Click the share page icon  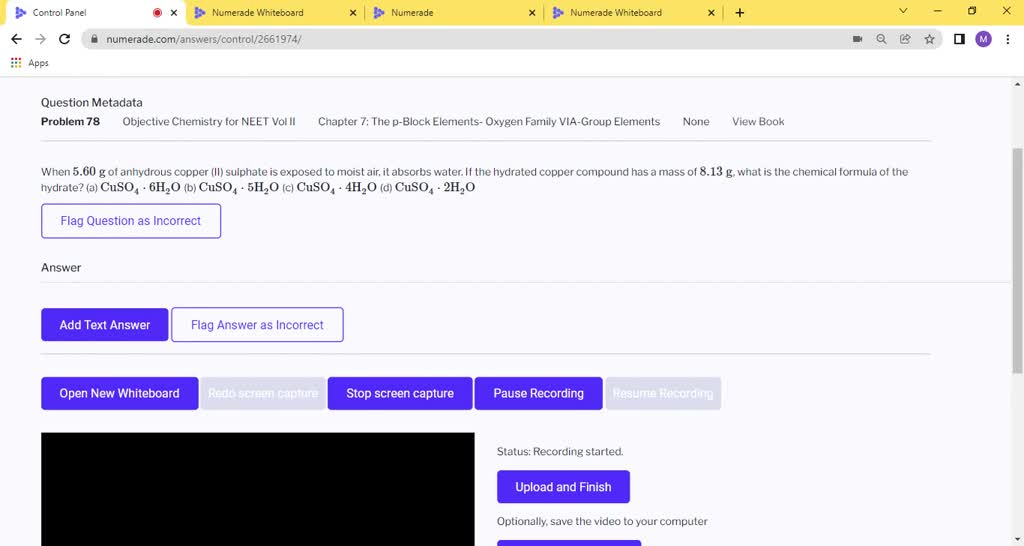[905, 39]
